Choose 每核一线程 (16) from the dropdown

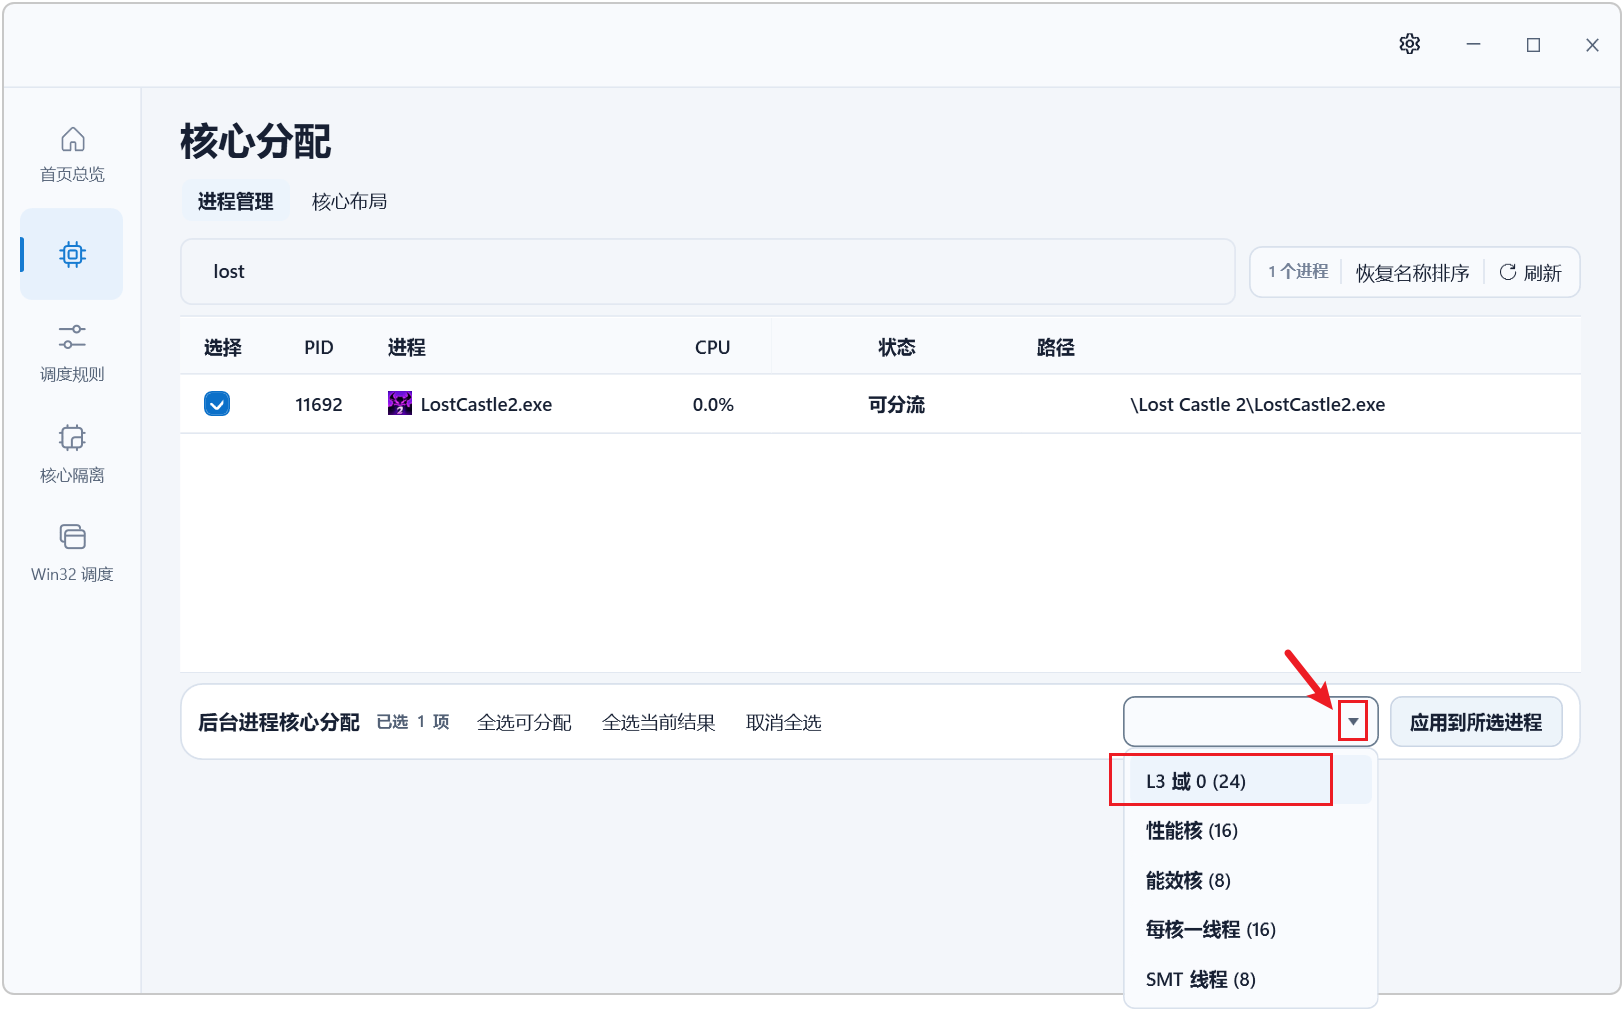pyautogui.click(x=1250, y=930)
